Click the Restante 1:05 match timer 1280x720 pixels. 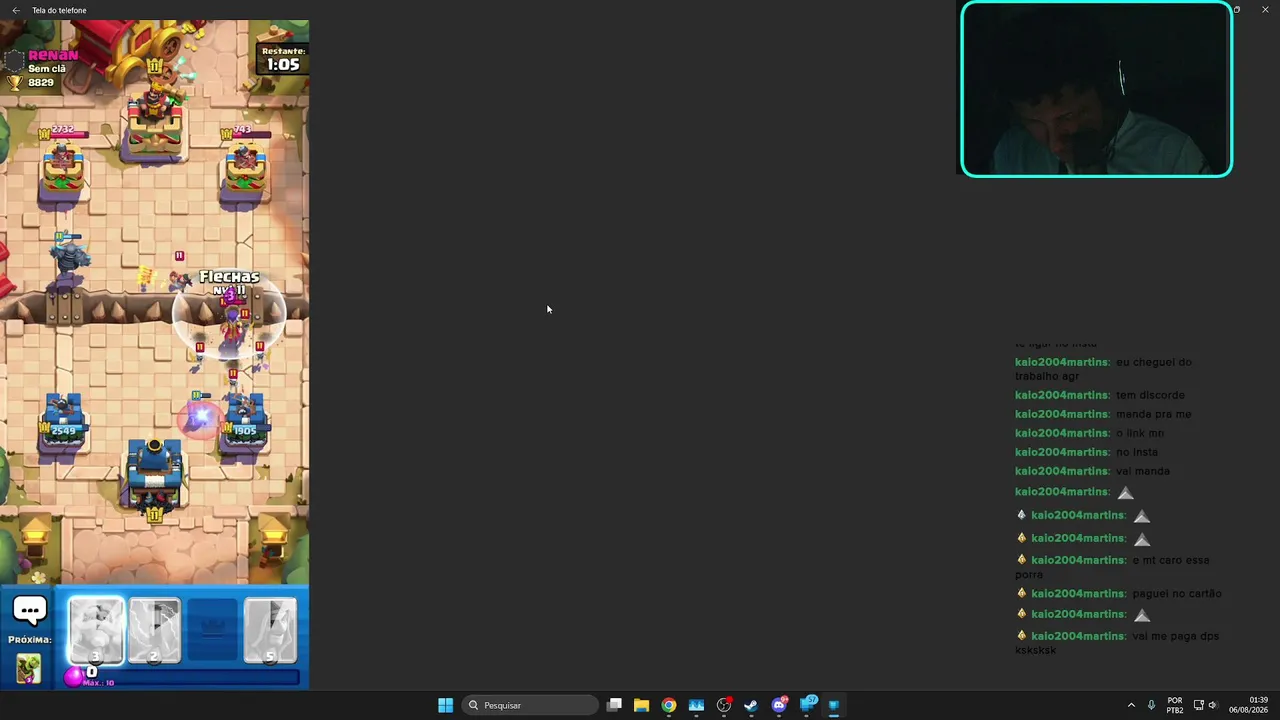[x=283, y=59]
